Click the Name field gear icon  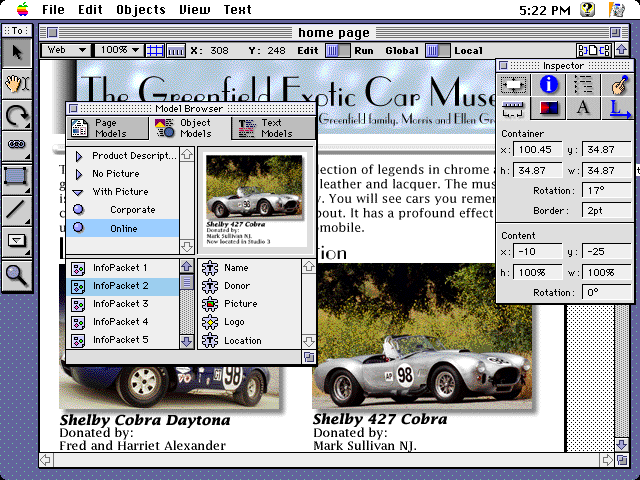tap(210, 268)
